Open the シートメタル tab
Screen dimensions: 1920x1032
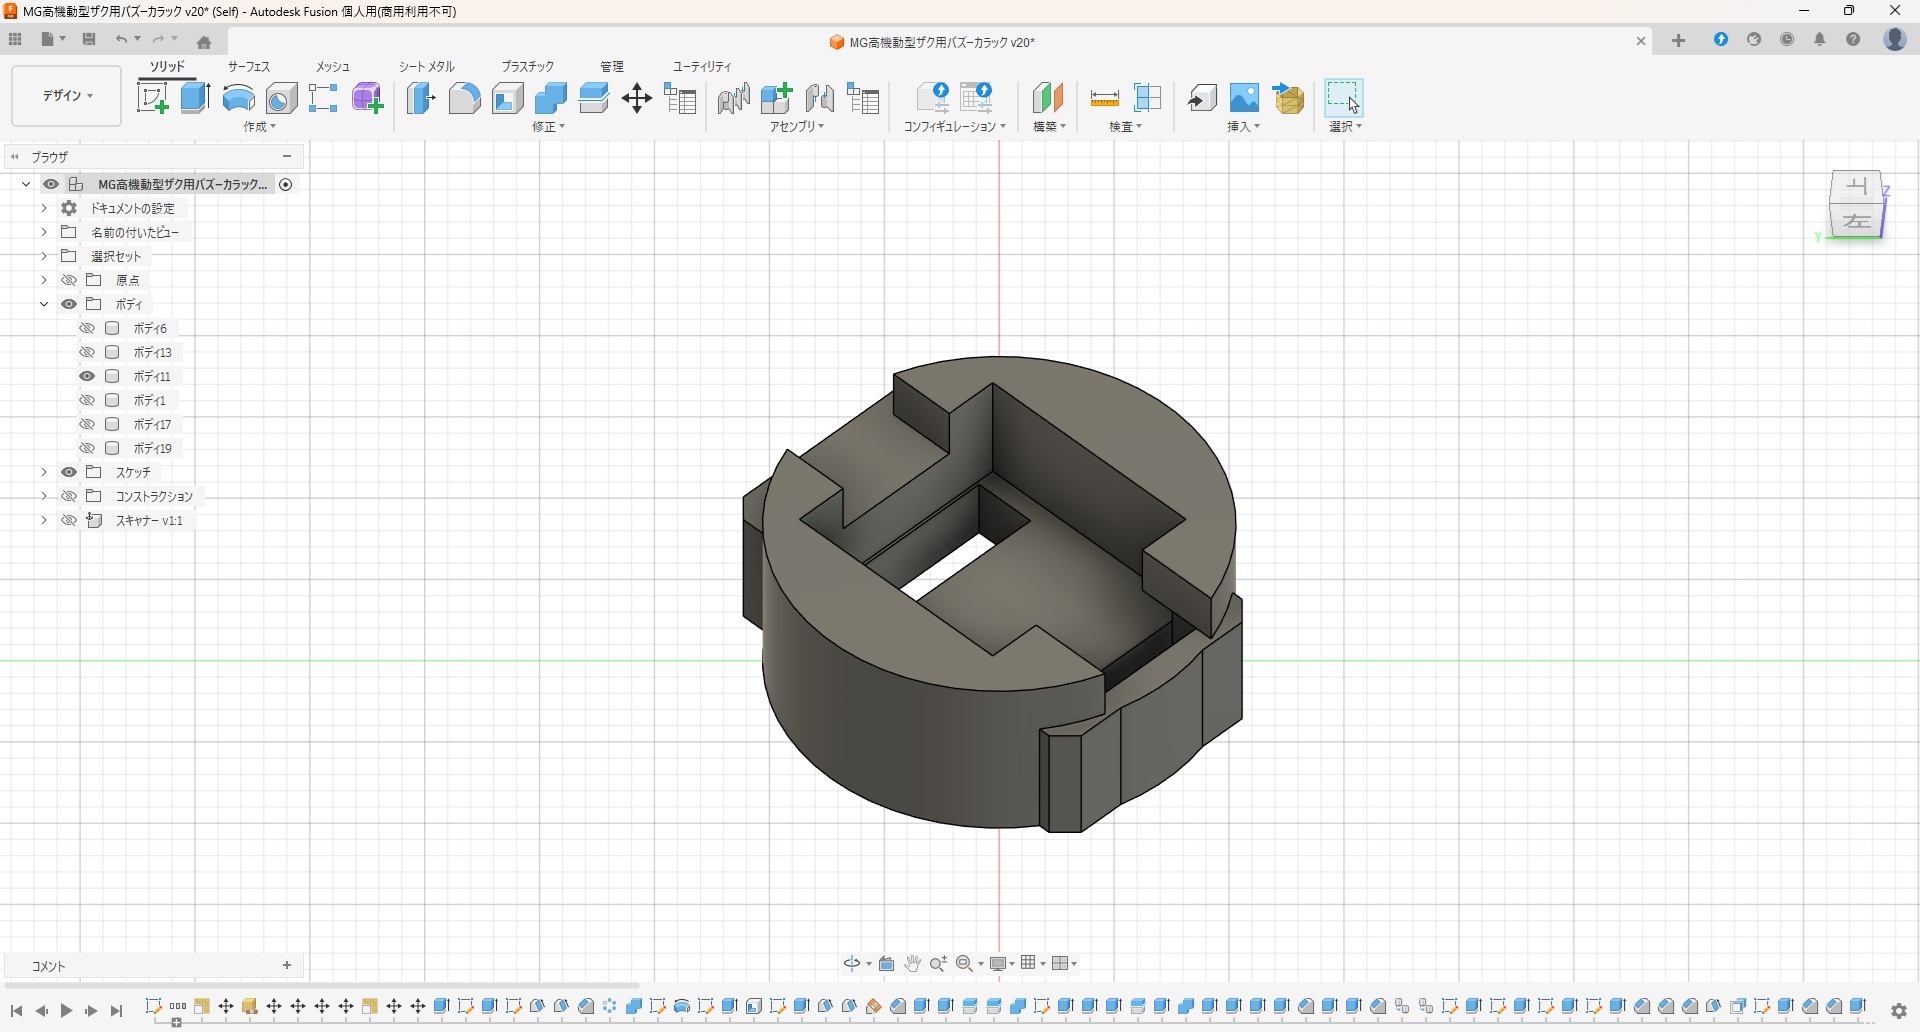(x=427, y=66)
